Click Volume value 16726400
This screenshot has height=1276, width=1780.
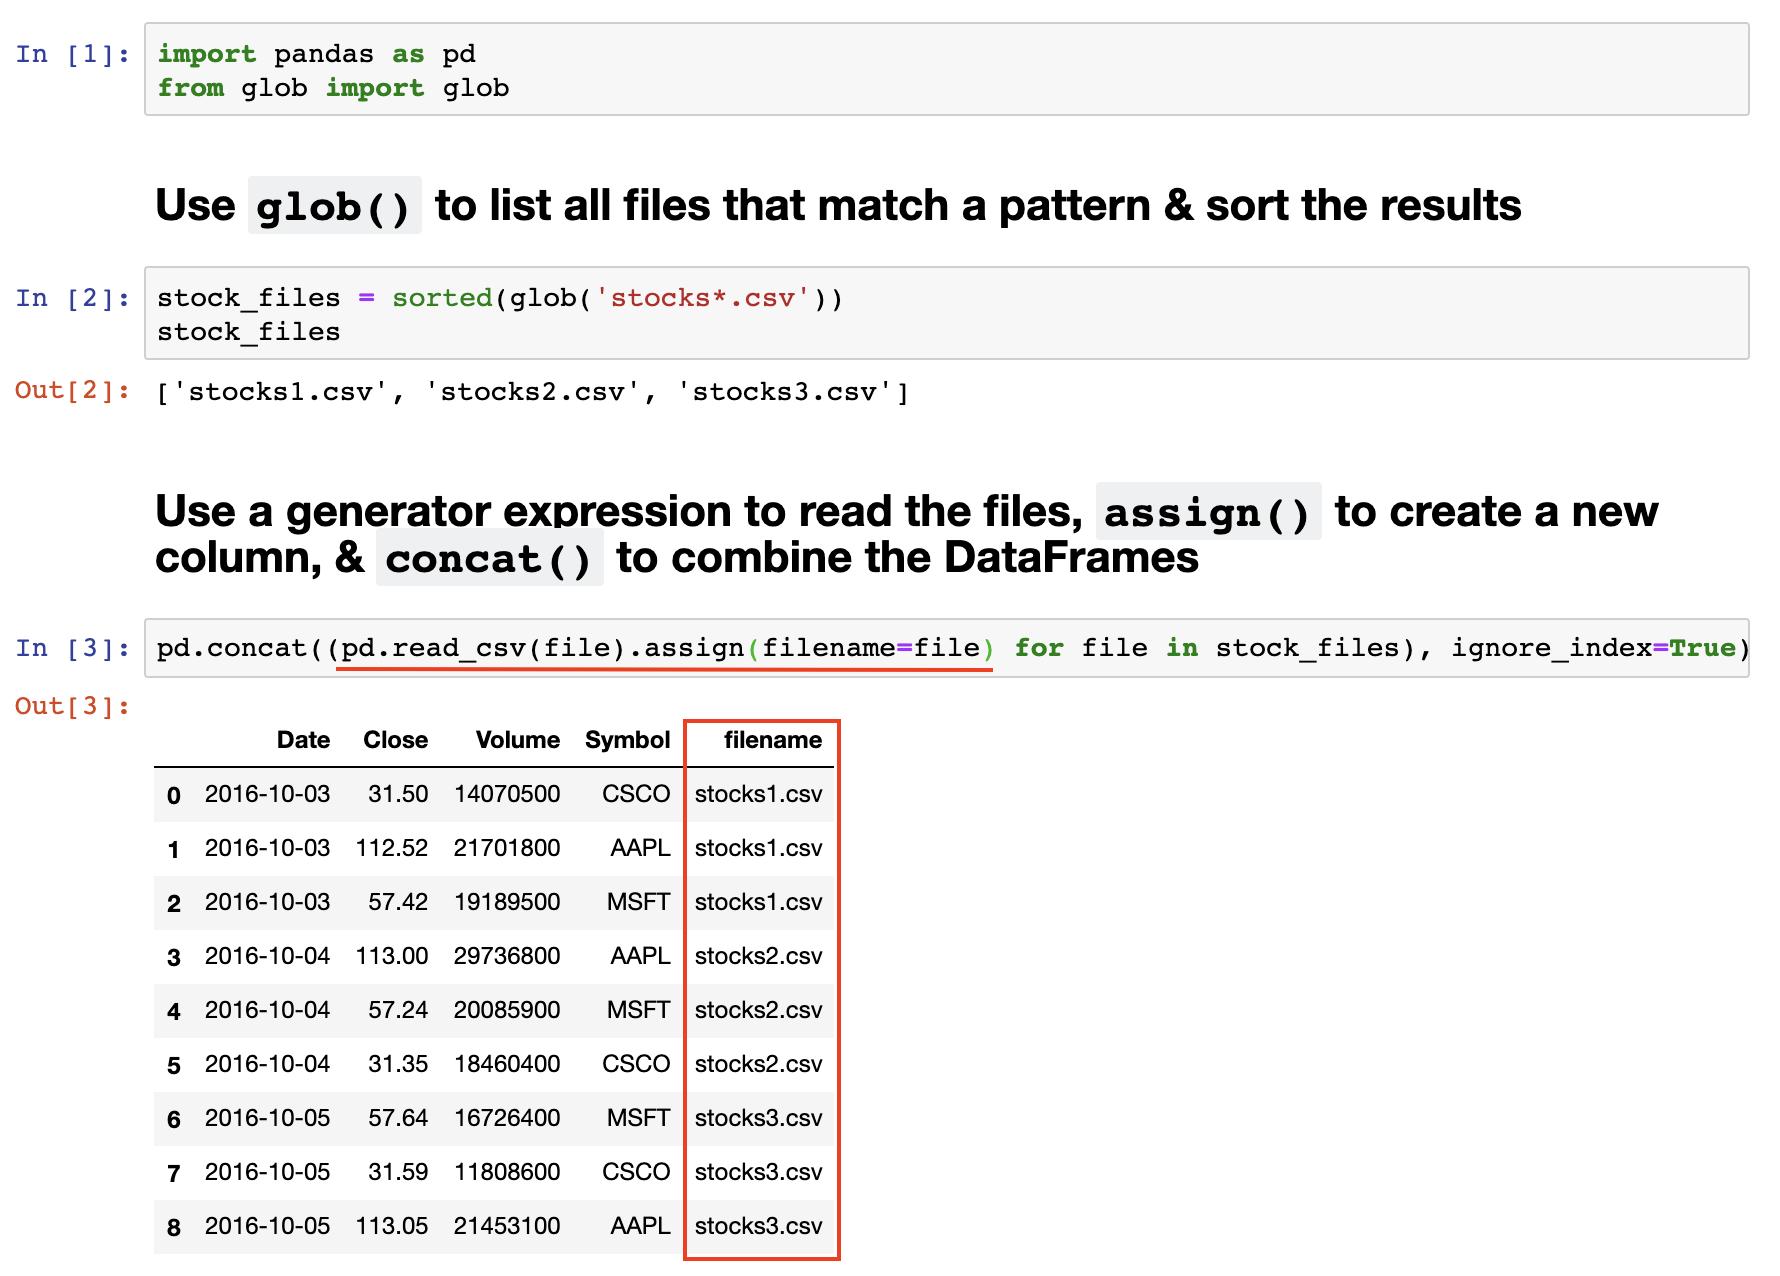(x=507, y=1118)
